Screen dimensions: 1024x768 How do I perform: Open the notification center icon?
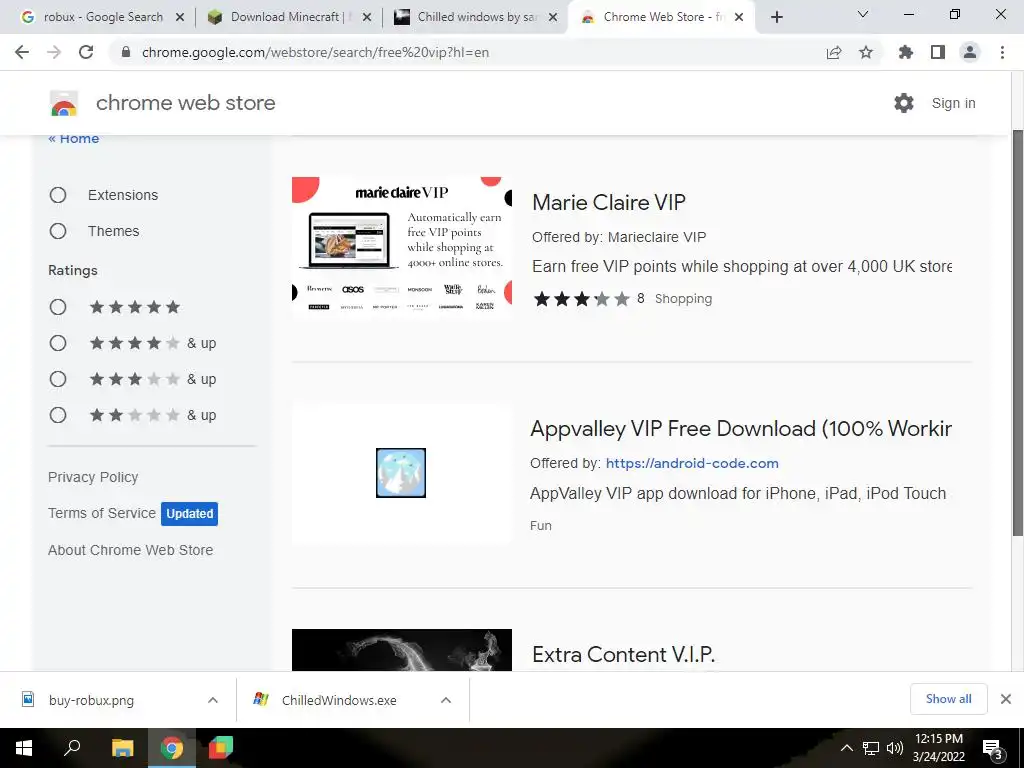[993, 749]
